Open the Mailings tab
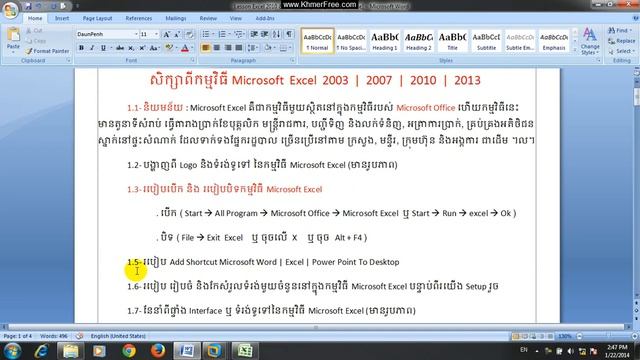Viewport: 640px width, 360px height. (176, 18)
